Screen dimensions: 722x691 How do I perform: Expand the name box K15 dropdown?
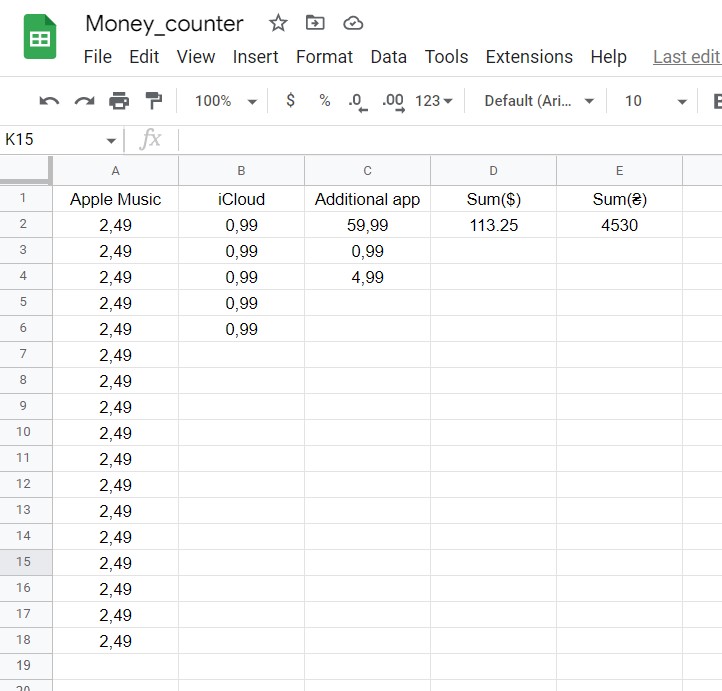(x=111, y=140)
